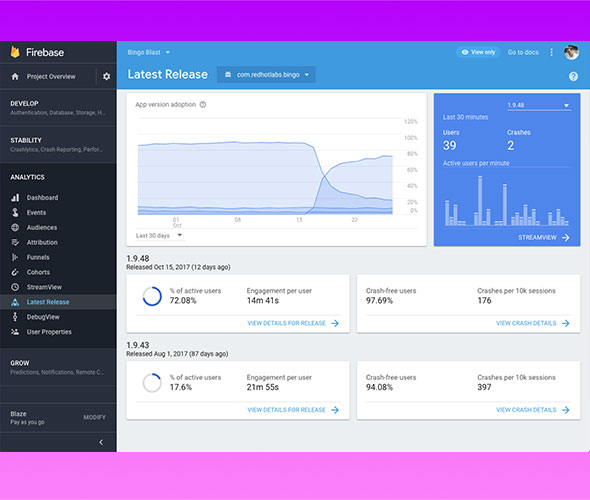
Task: View crash details for release 1.9.43
Action: [x=533, y=410]
